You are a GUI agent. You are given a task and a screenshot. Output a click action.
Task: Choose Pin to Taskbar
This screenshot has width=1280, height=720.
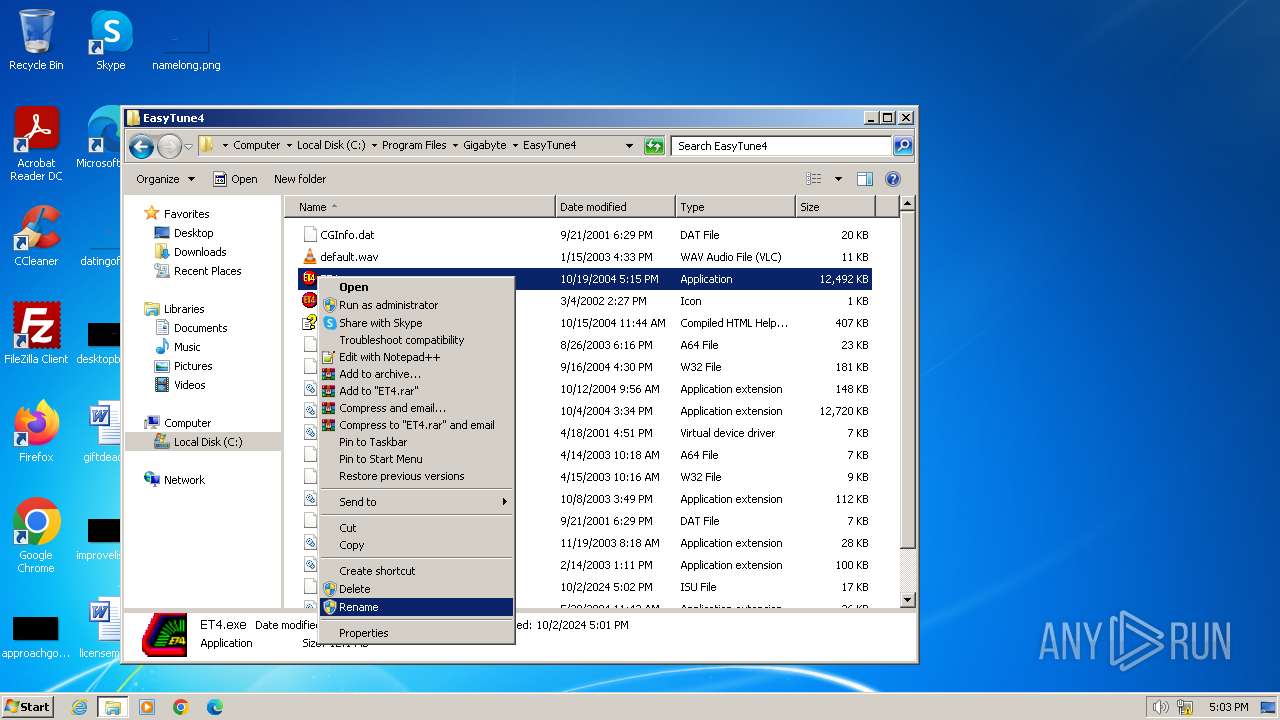416,442
